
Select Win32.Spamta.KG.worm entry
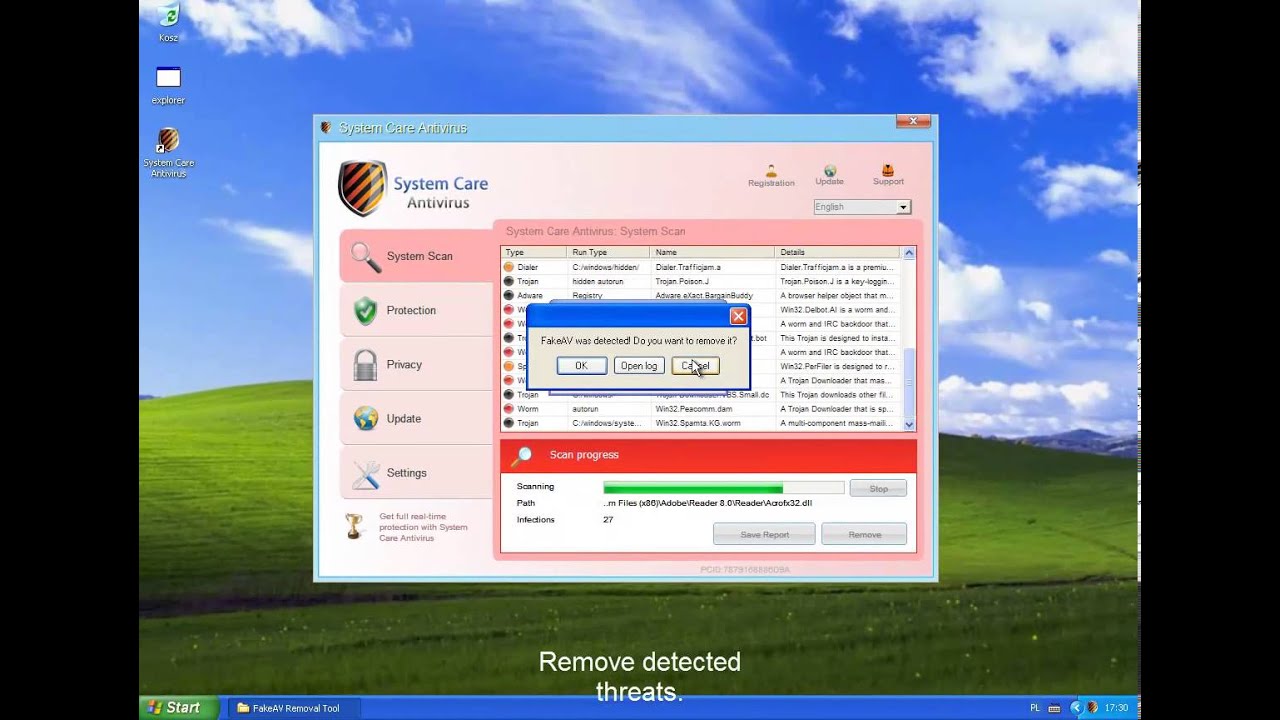700,423
